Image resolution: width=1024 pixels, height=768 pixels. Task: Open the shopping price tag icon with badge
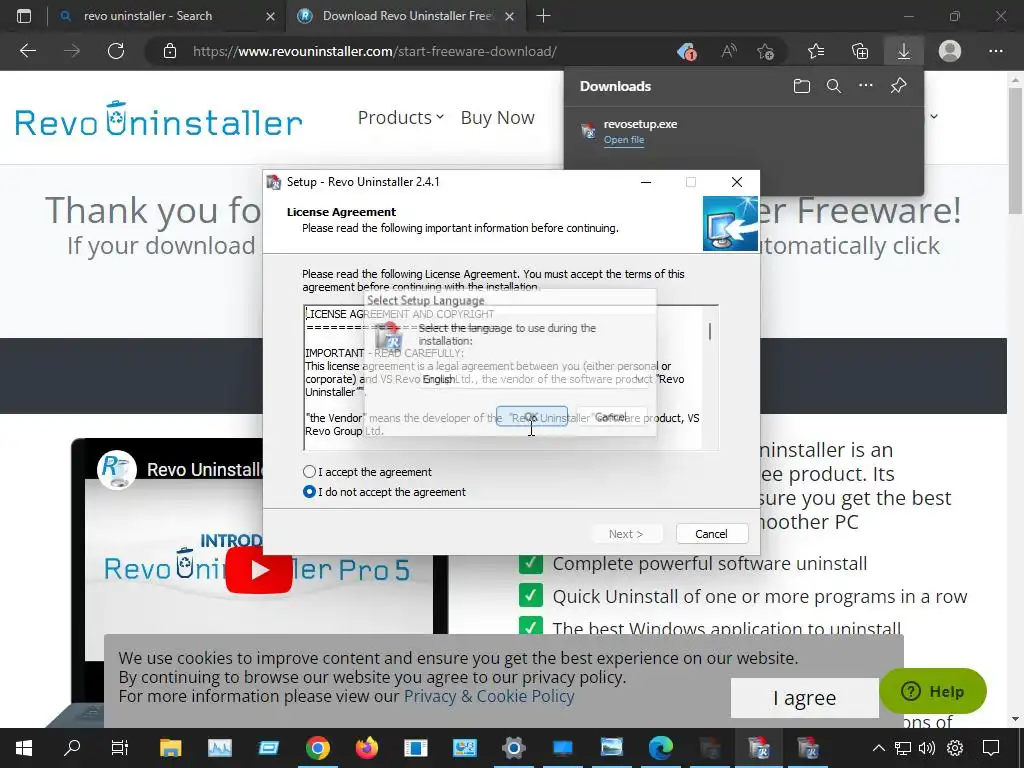point(686,51)
